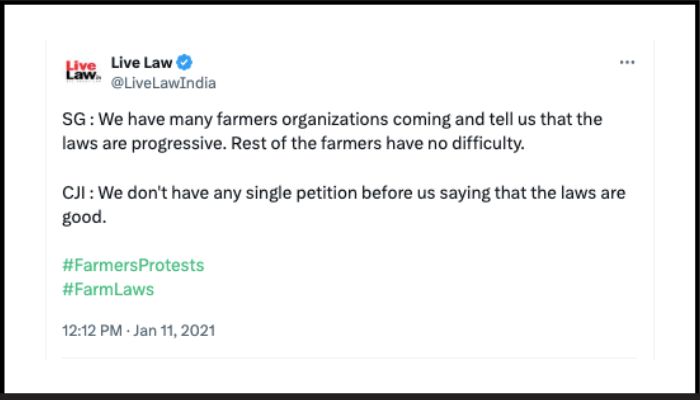Open the @LiveLawIndia handle link
This screenshot has height=400, width=700.
click(163, 82)
